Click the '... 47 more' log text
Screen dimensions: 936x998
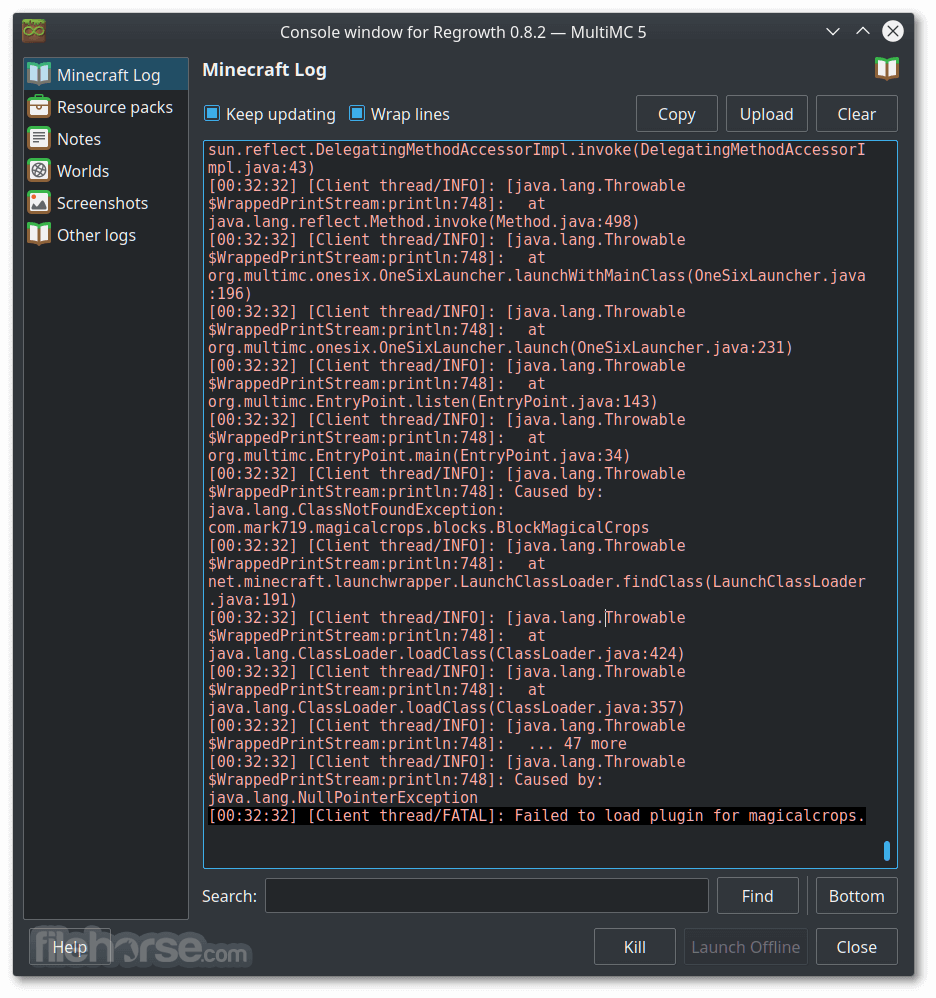[577, 743]
